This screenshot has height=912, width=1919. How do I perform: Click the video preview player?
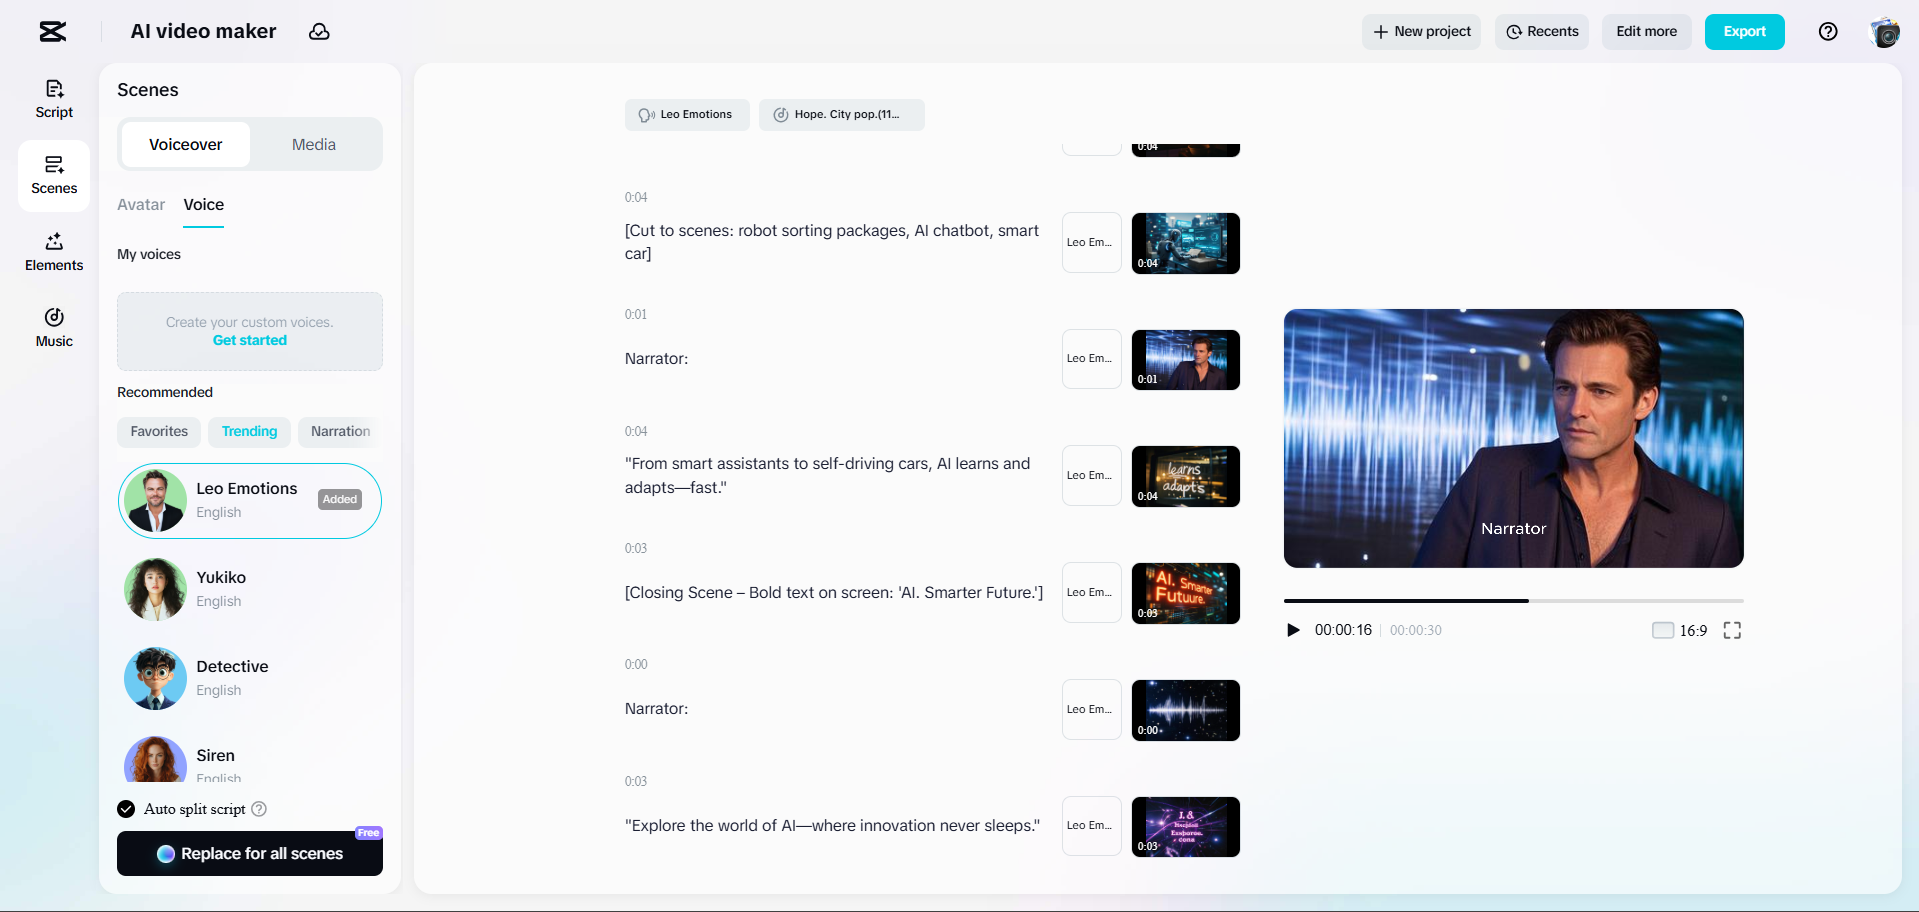[x=1514, y=438]
